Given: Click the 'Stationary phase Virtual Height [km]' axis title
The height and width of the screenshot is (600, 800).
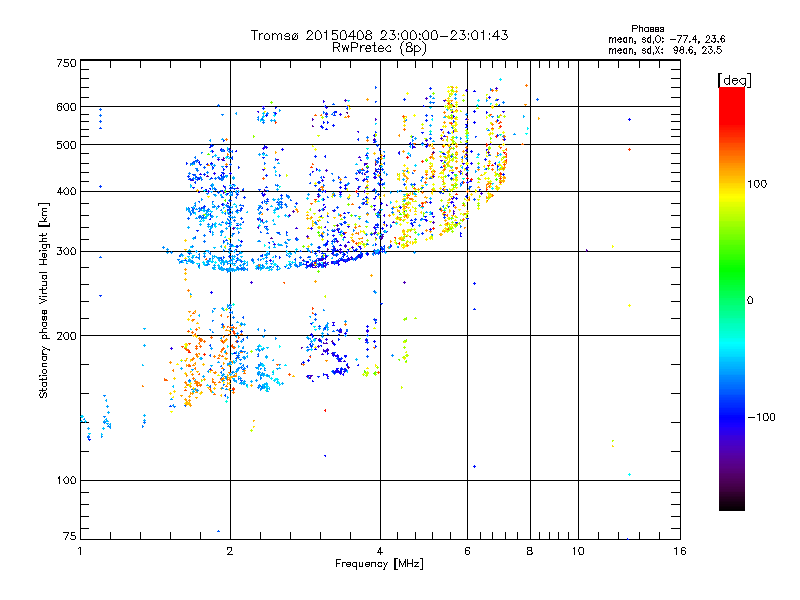Looking at the screenshot, I should click(x=44, y=300).
